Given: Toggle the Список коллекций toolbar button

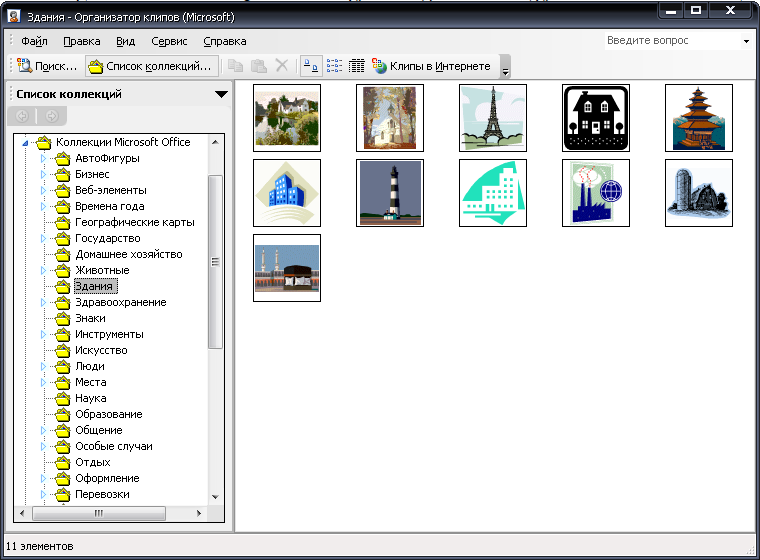Looking at the screenshot, I should [151, 66].
